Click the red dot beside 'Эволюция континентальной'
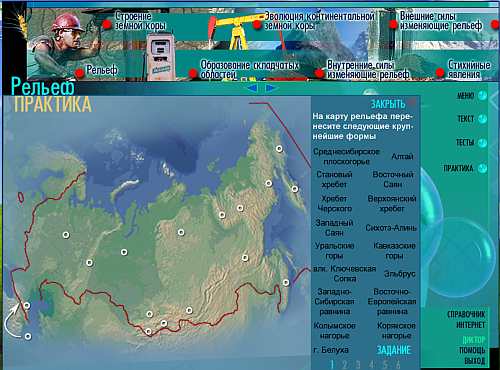 [257, 24]
